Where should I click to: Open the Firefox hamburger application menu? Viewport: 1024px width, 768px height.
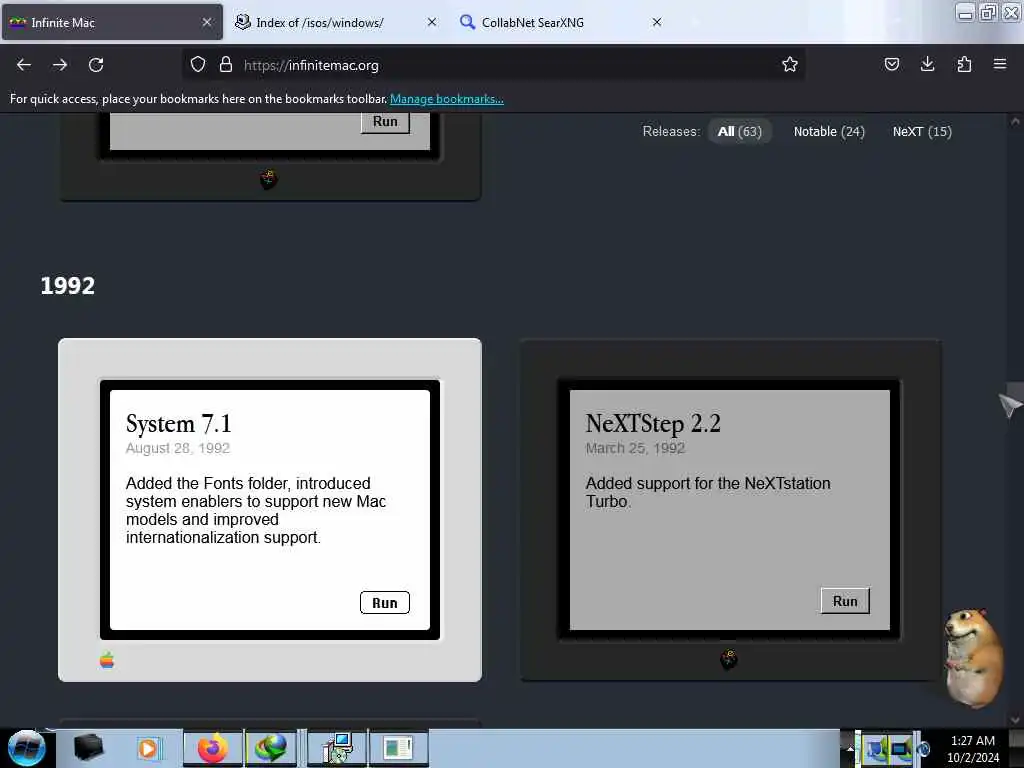(x=1000, y=65)
